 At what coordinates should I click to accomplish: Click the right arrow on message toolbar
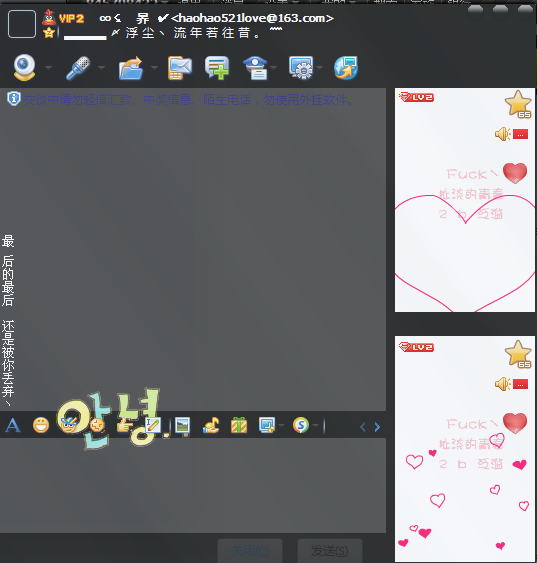point(377,427)
